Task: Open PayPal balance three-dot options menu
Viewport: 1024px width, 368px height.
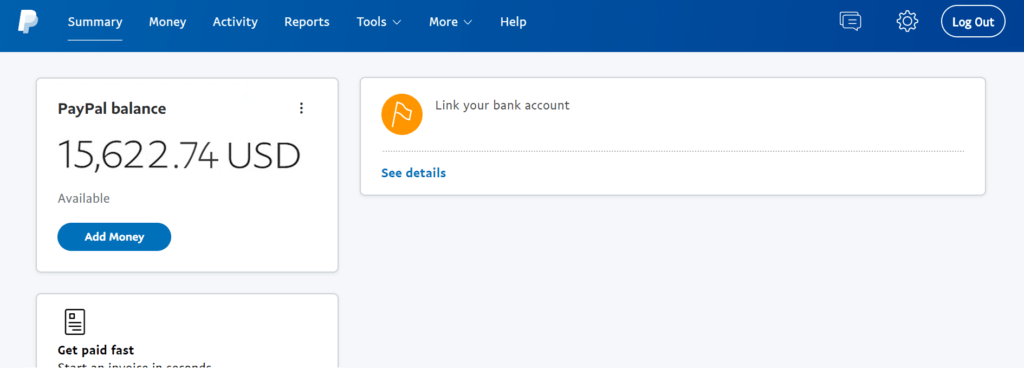Action: [x=301, y=108]
